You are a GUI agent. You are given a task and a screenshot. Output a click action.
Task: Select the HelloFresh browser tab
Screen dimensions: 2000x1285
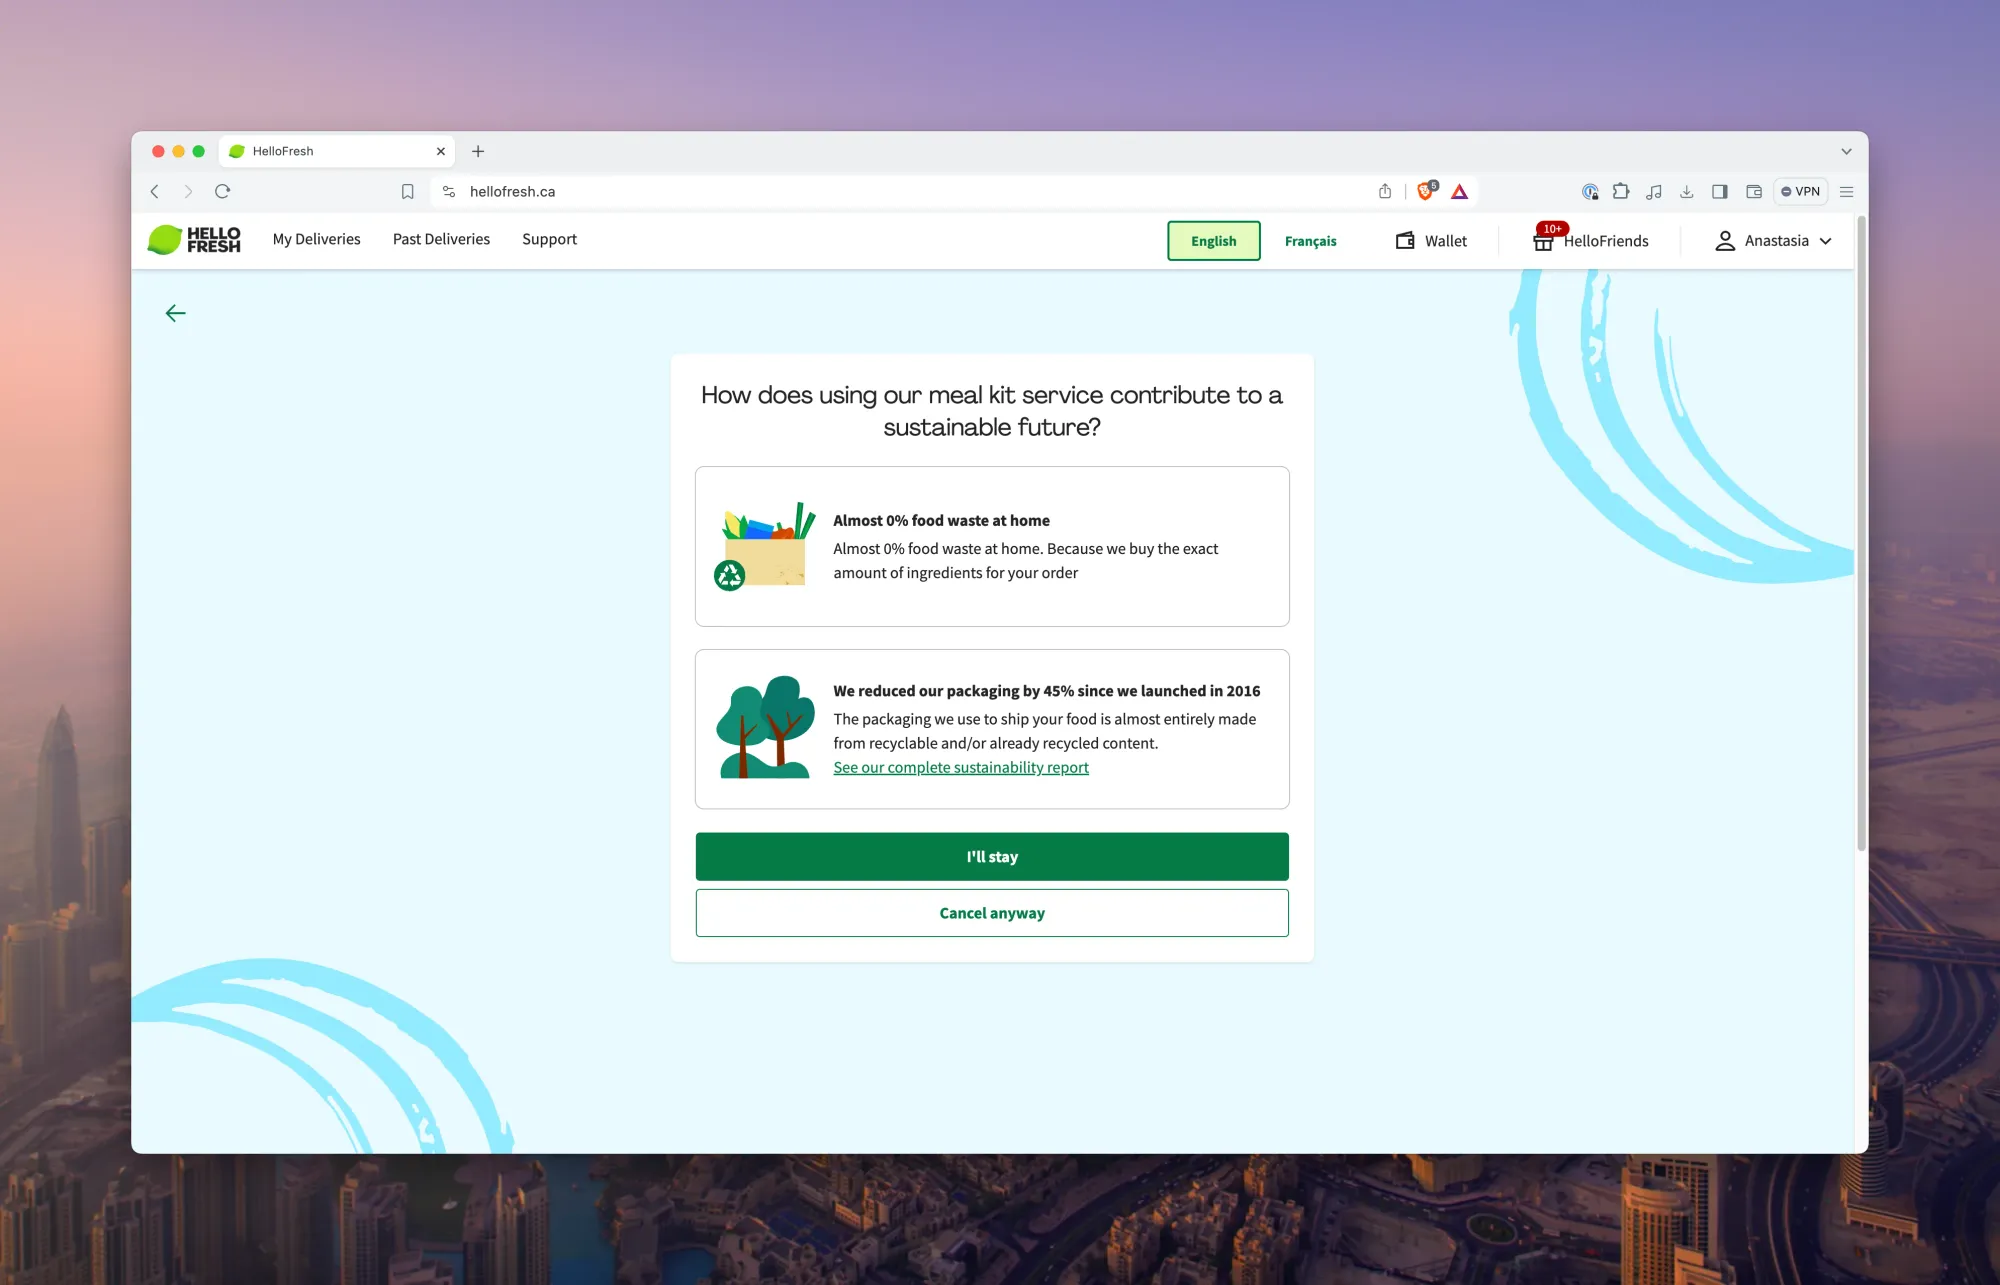[x=337, y=151]
